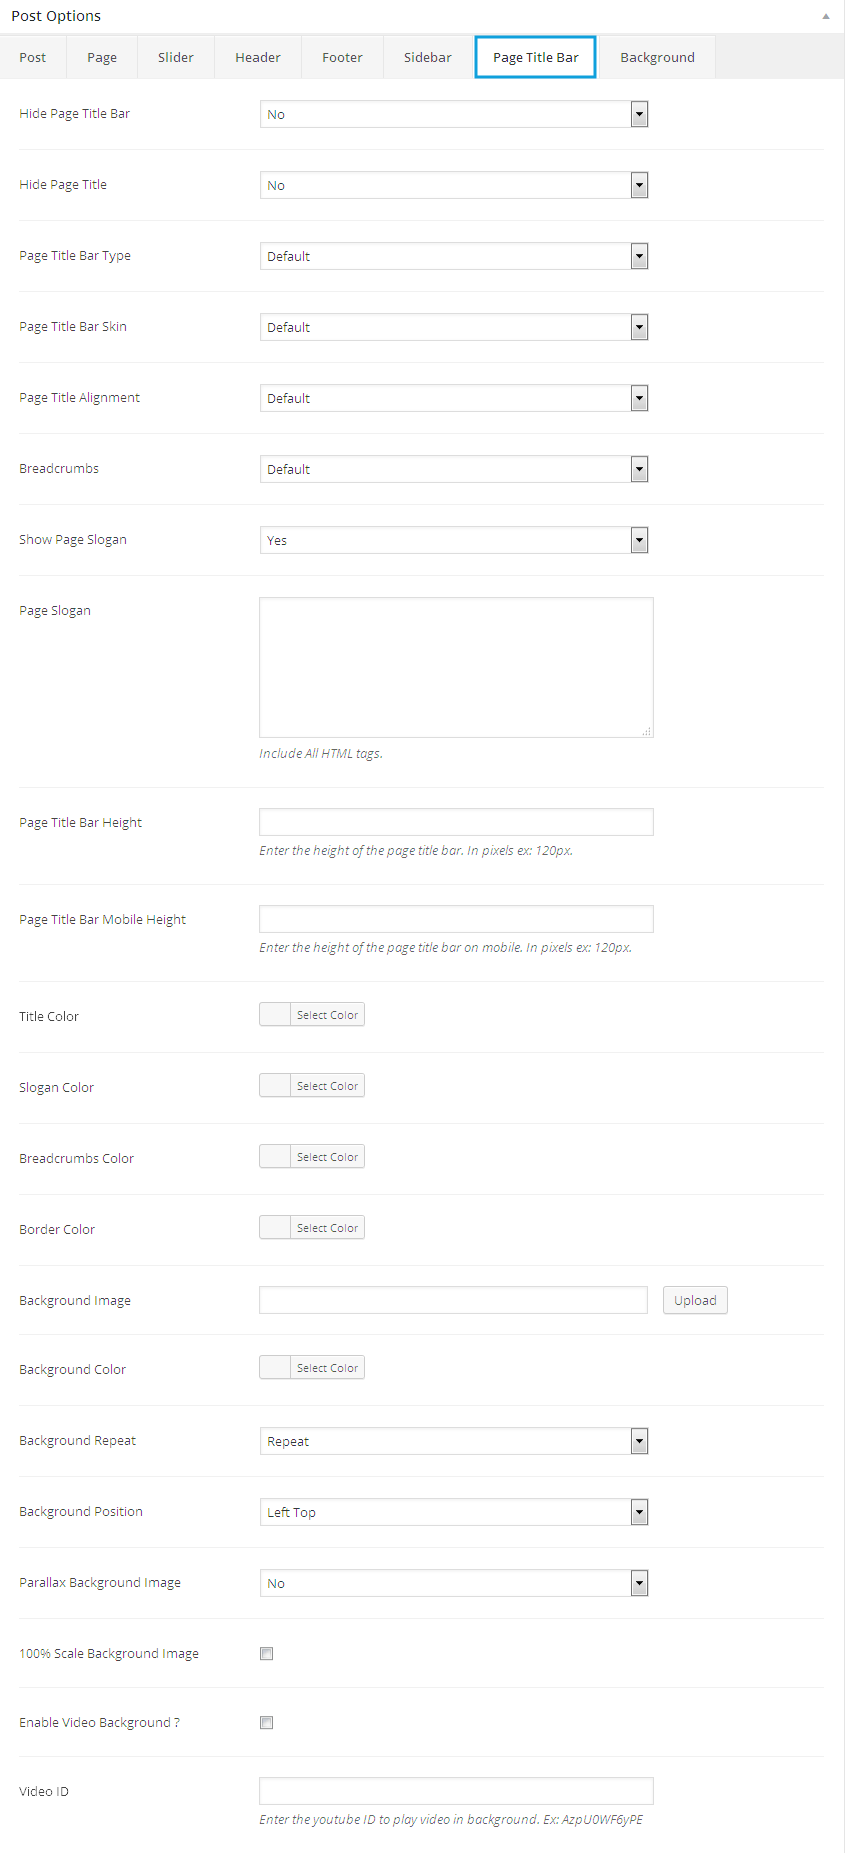The height and width of the screenshot is (1853, 845).
Task: Expand the Background Repeat dropdown
Action: tap(453, 1442)
